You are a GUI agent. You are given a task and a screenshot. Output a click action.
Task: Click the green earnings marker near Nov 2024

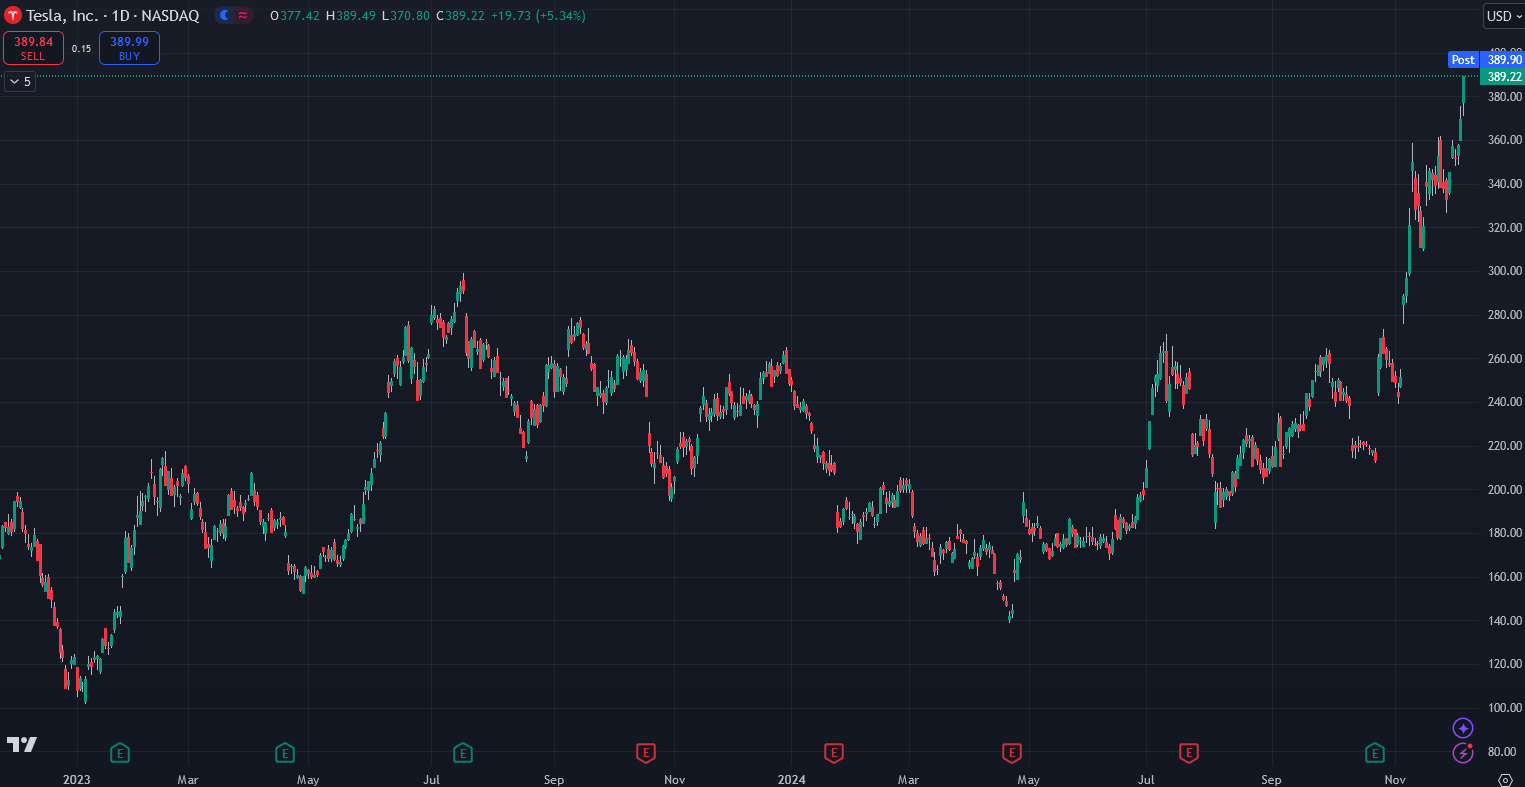pos(1375,752)
